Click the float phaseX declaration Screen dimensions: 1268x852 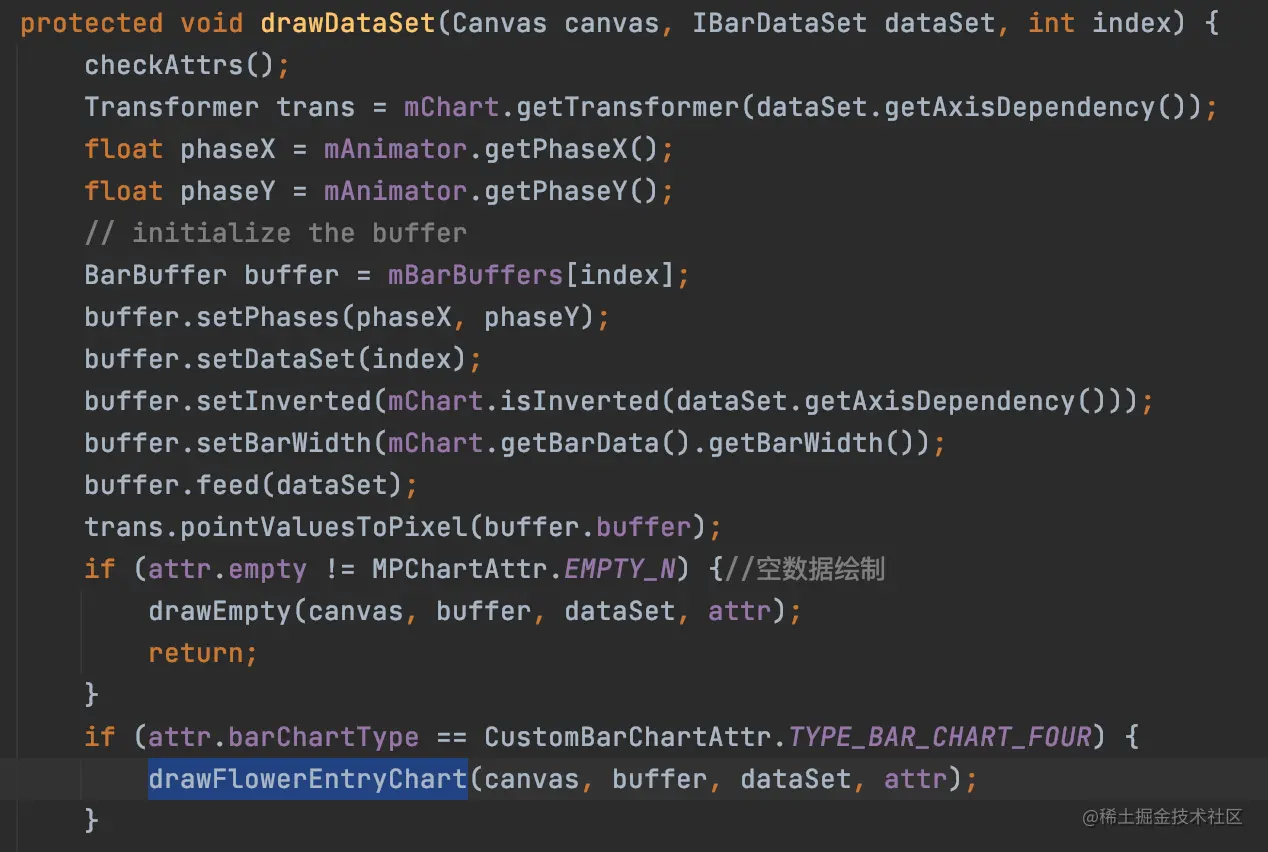[x=180, y=149]
